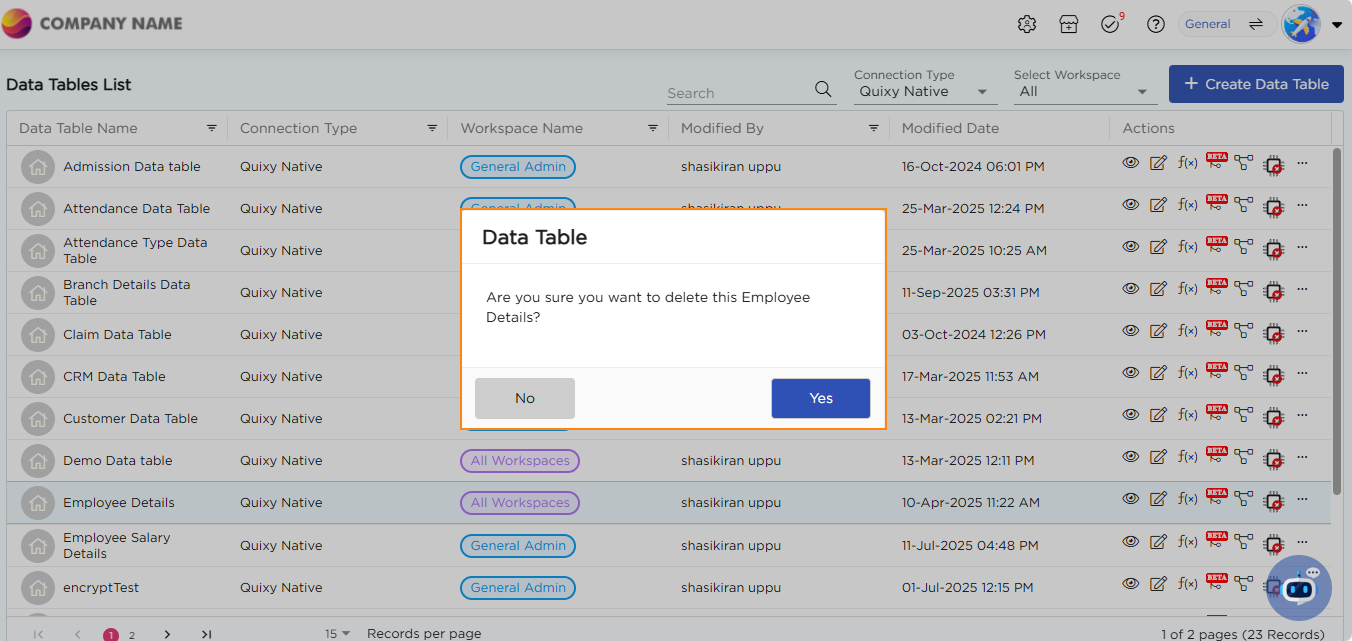Open the Select Workspace dropdown
This screenshot has height=641, width=1352.
[1084, 91]
